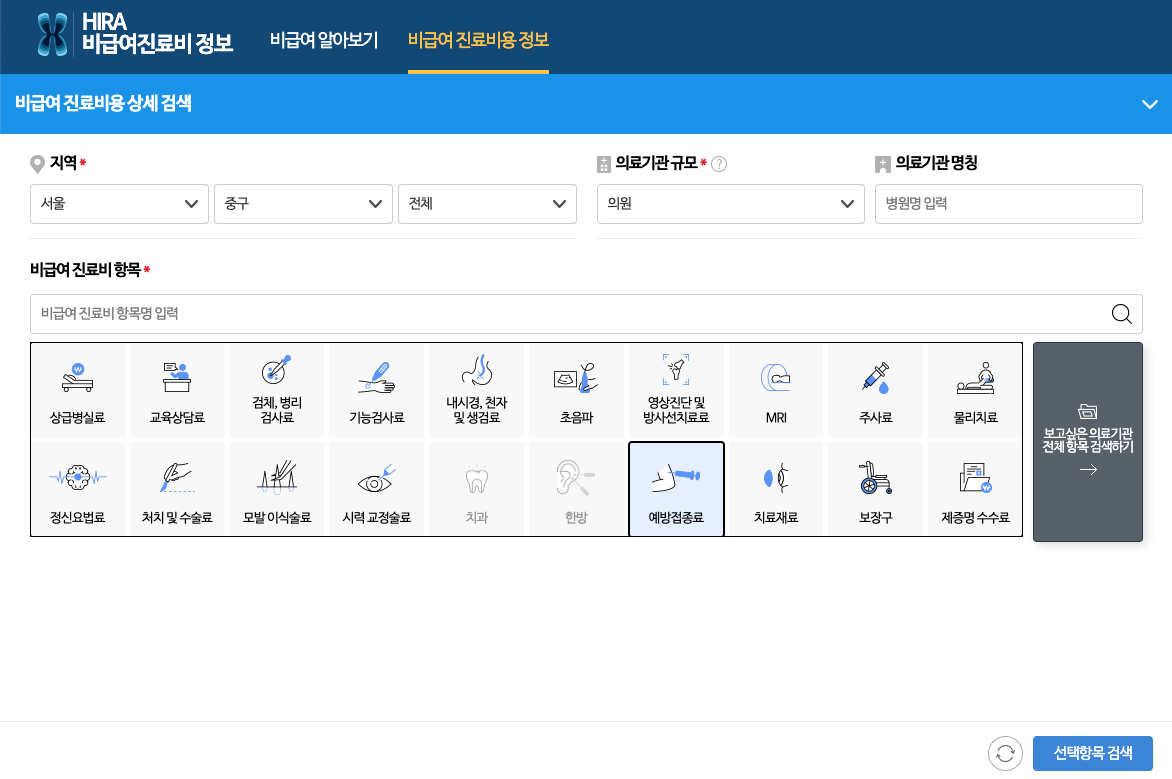Open the 서울 region dropdown

[x=119, y=204]
